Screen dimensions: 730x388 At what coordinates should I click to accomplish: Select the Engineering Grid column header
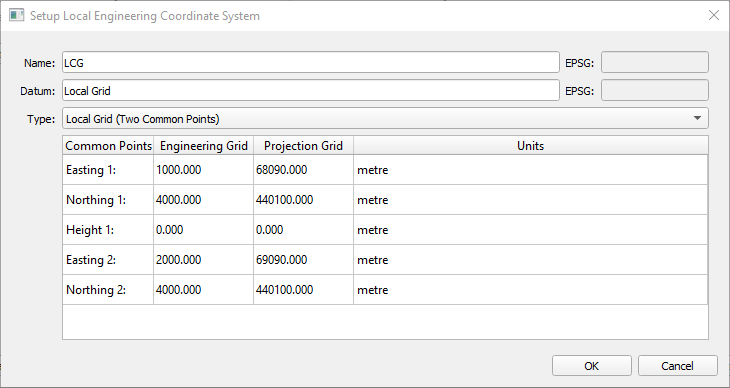(x=203, y=146)
